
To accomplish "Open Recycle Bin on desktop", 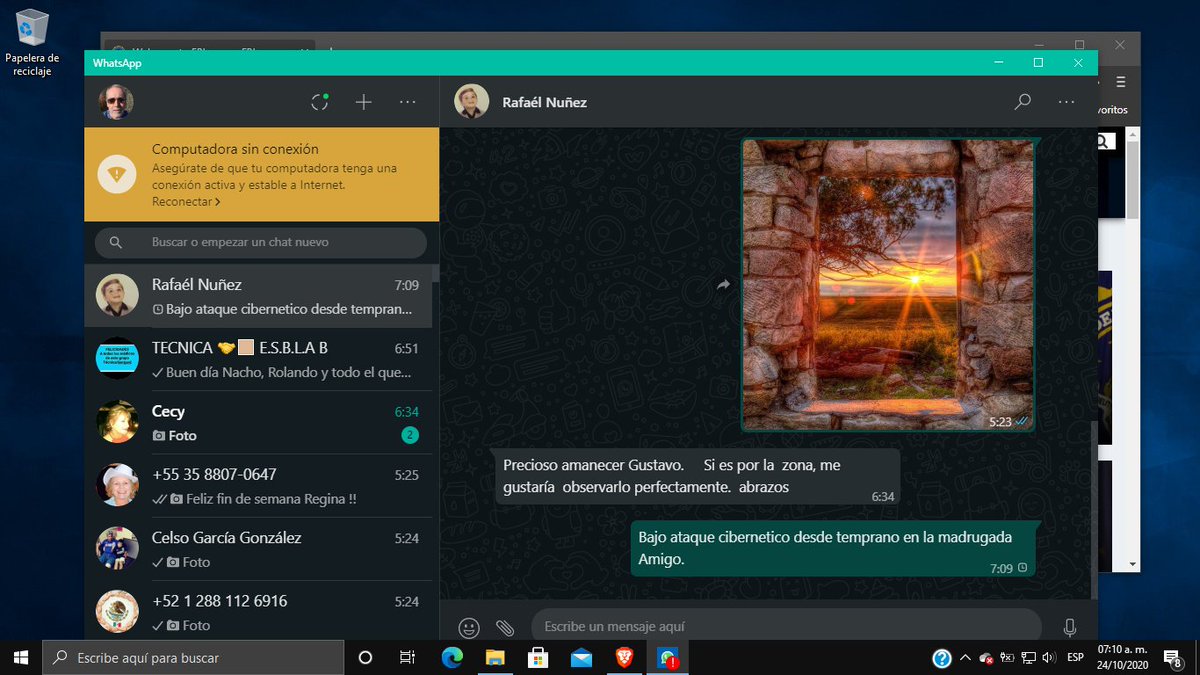I will click(32, 42).
